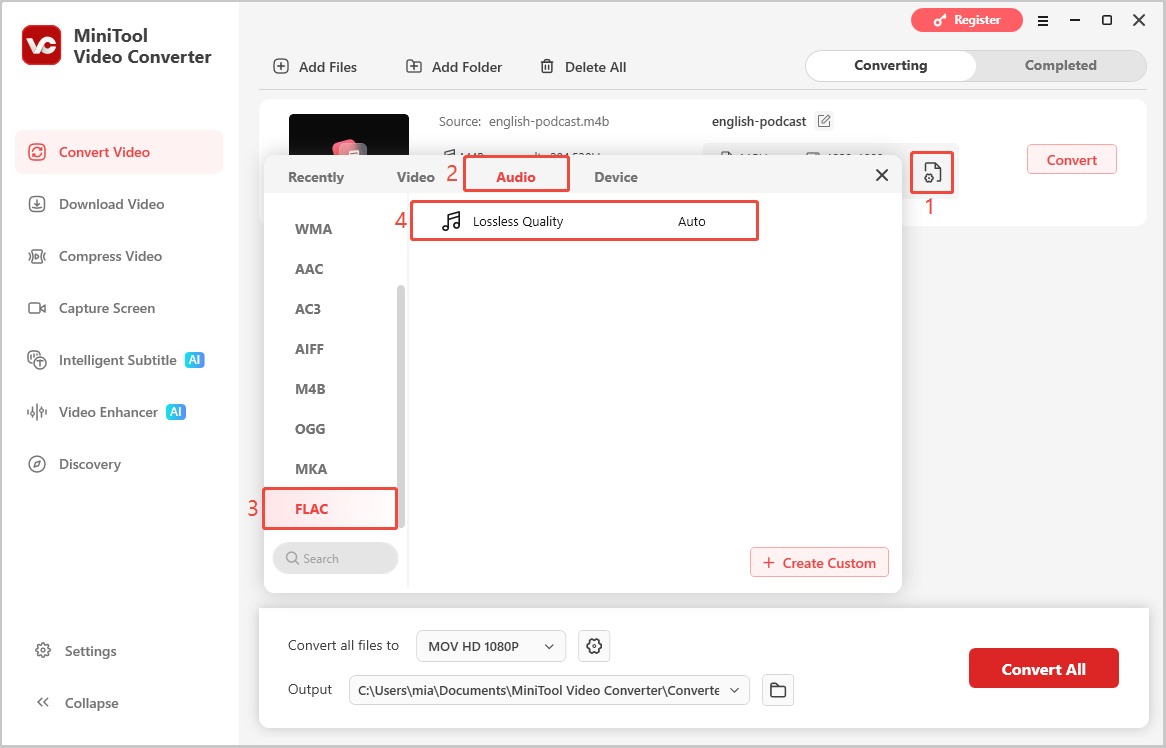The height and width of the screenshot is (748, 1166).
Task: Collapse the sidebar
Action: [x=77, y=703]
